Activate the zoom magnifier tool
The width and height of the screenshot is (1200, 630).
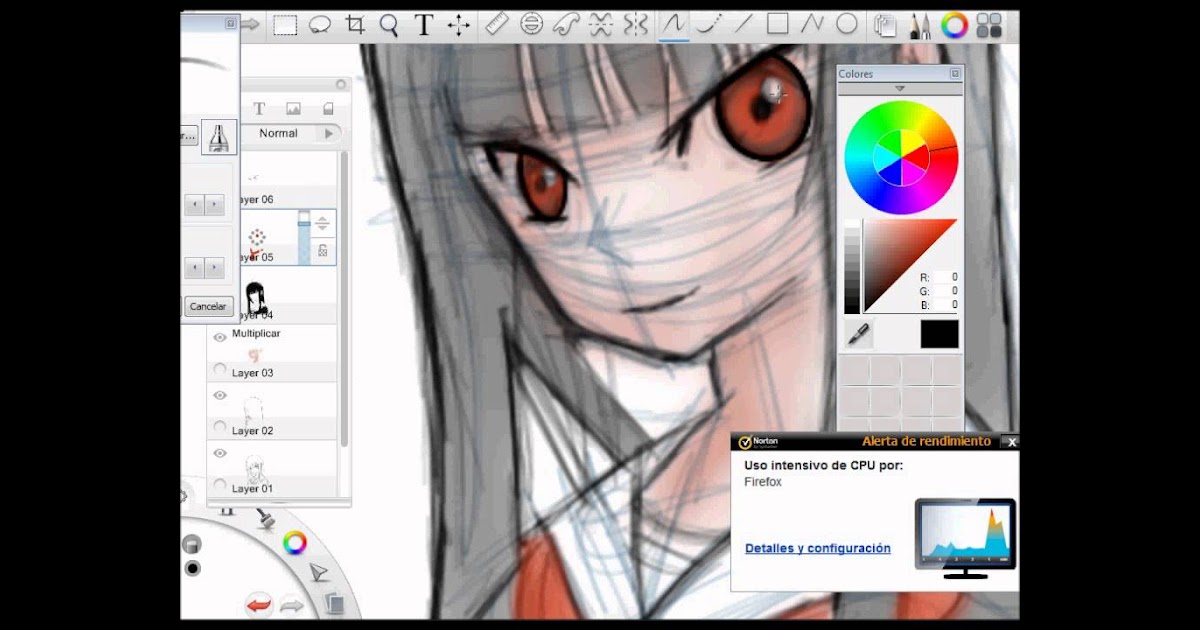(x=388, y=25)
